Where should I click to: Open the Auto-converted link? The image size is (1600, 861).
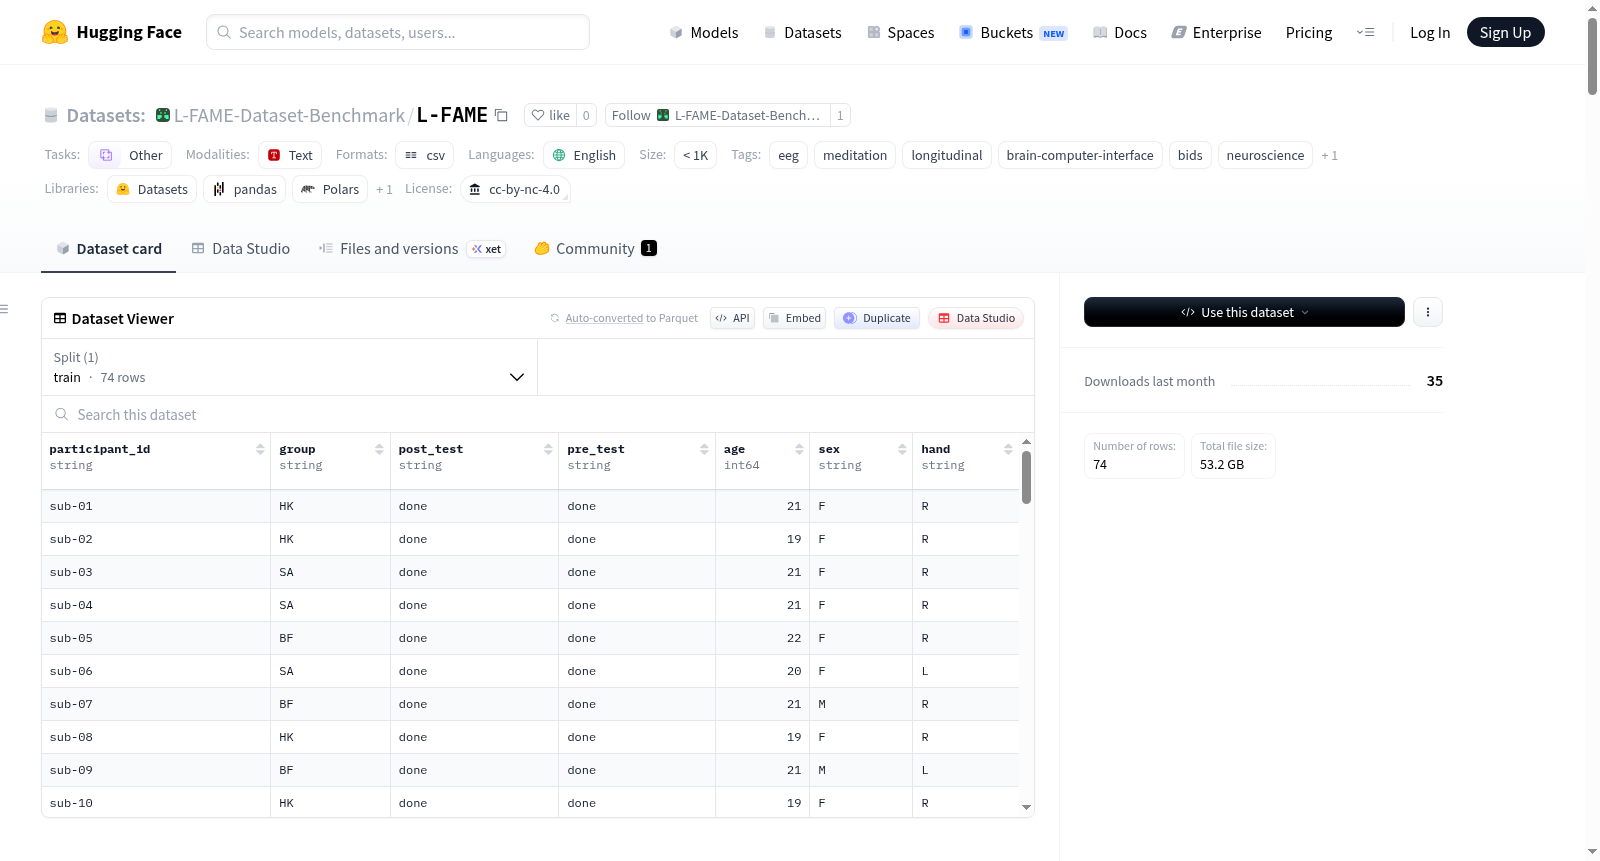(x=604, y=318)
